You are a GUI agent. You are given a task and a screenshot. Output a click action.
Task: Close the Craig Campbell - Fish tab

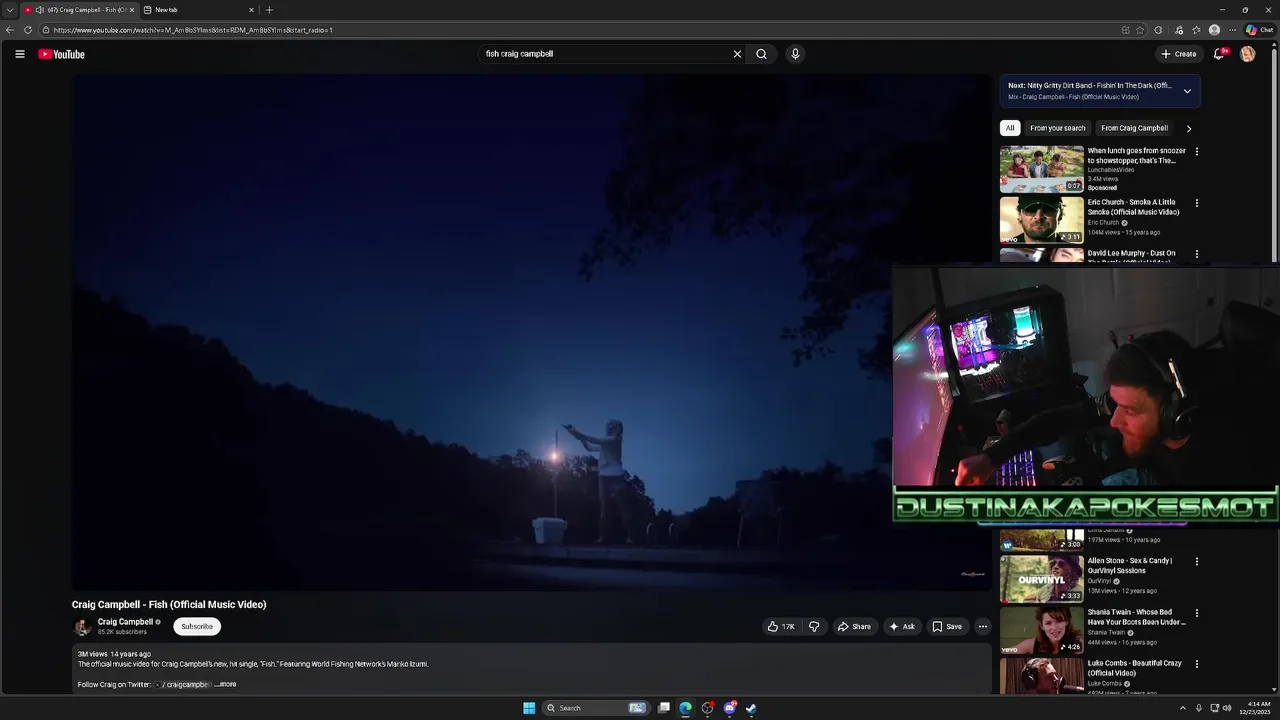point(132,10)
